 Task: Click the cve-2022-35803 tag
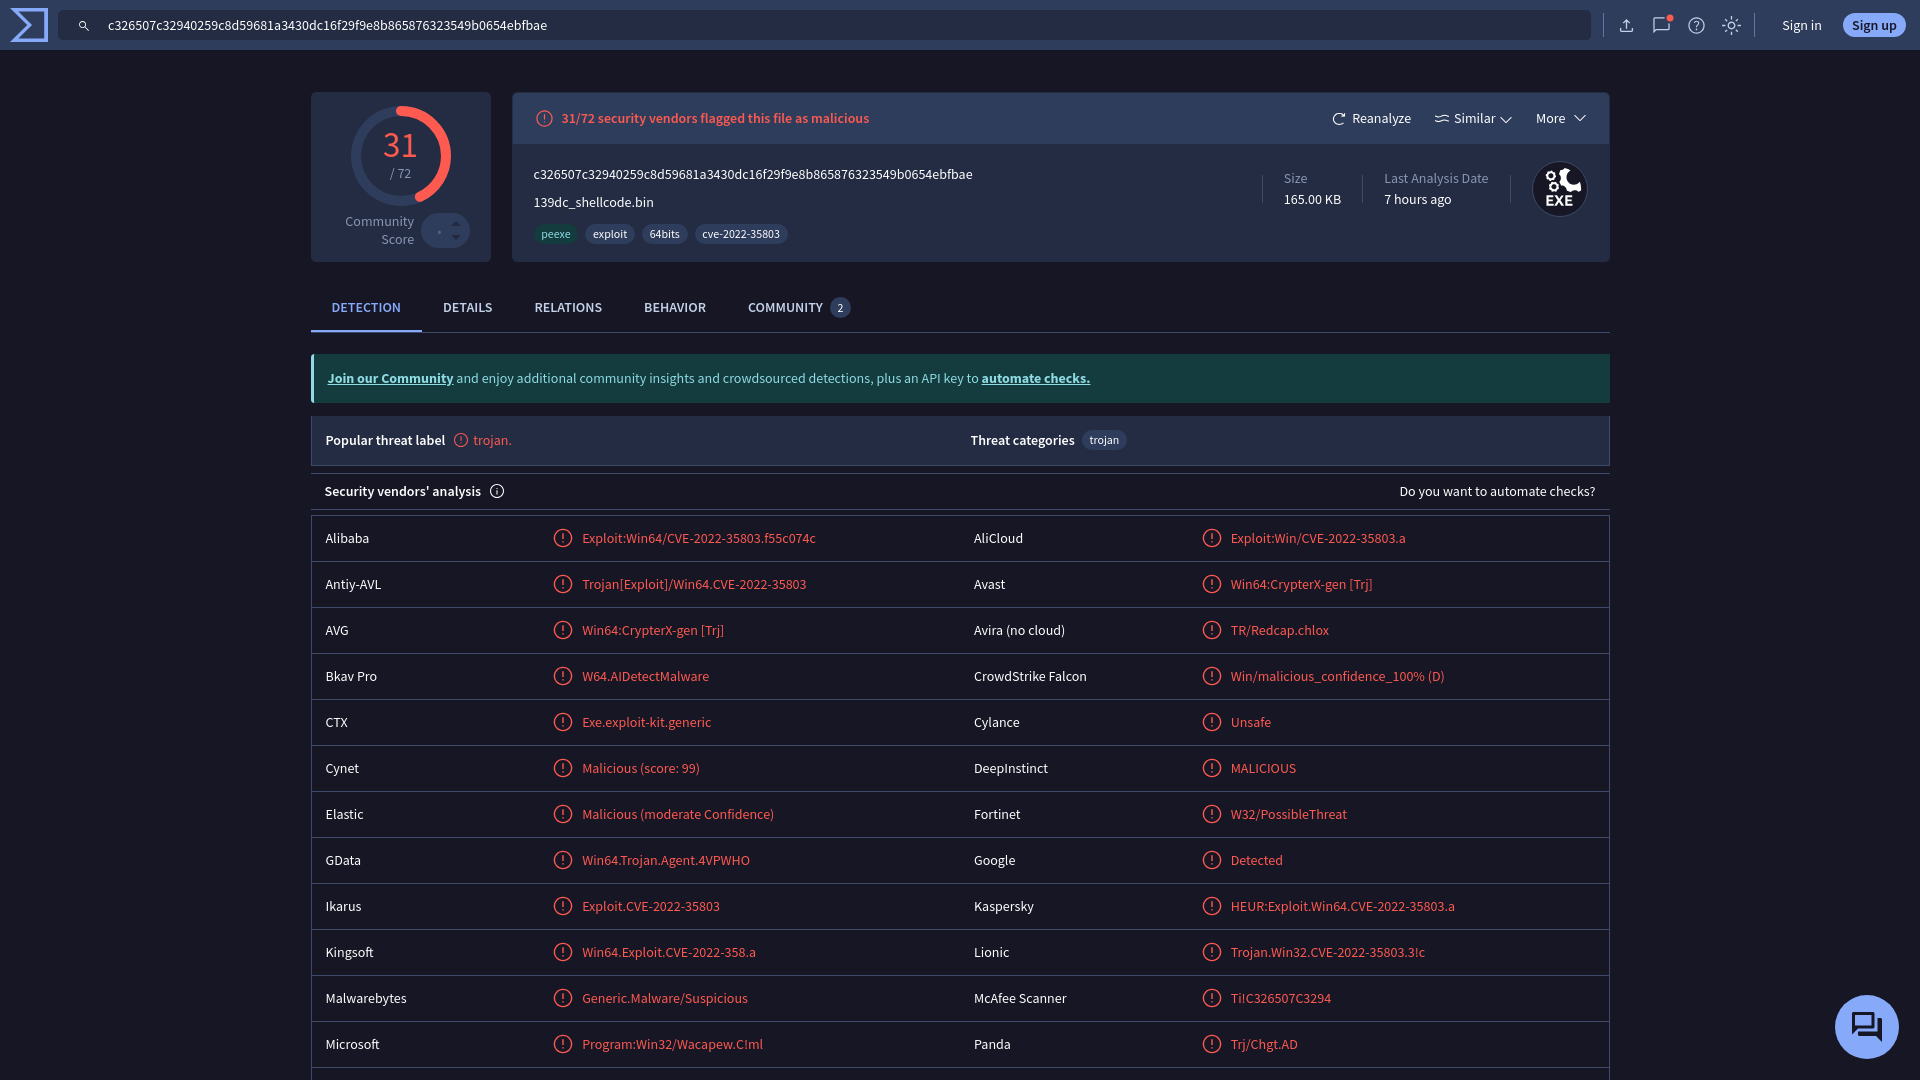tap(741, 235)
